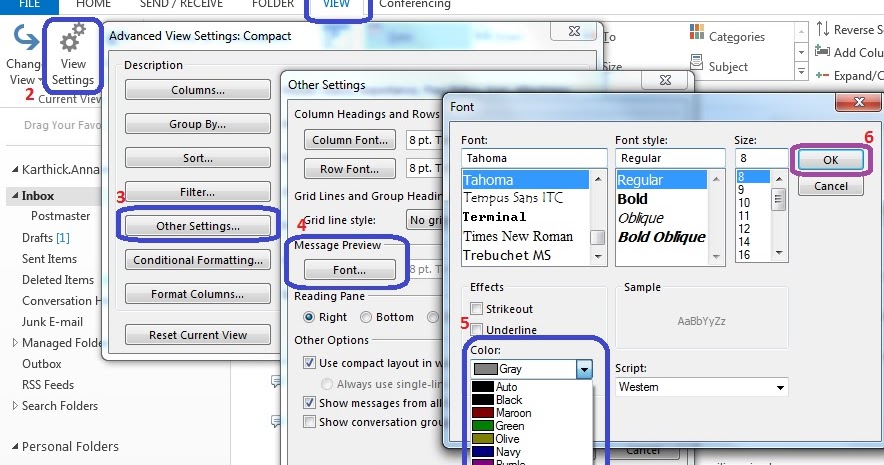Click the Font style input field
The image size is (884, 465).
pyautogui.click(x=670, y=158)
